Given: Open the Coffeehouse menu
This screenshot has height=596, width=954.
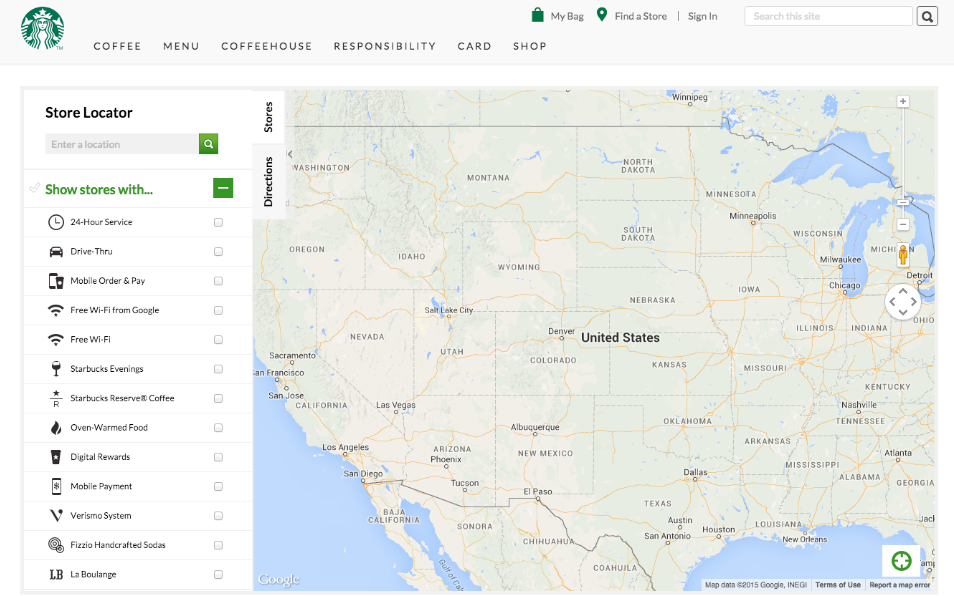Looking at the screenshot, I should pyautogui.click(x=266, y=46).
